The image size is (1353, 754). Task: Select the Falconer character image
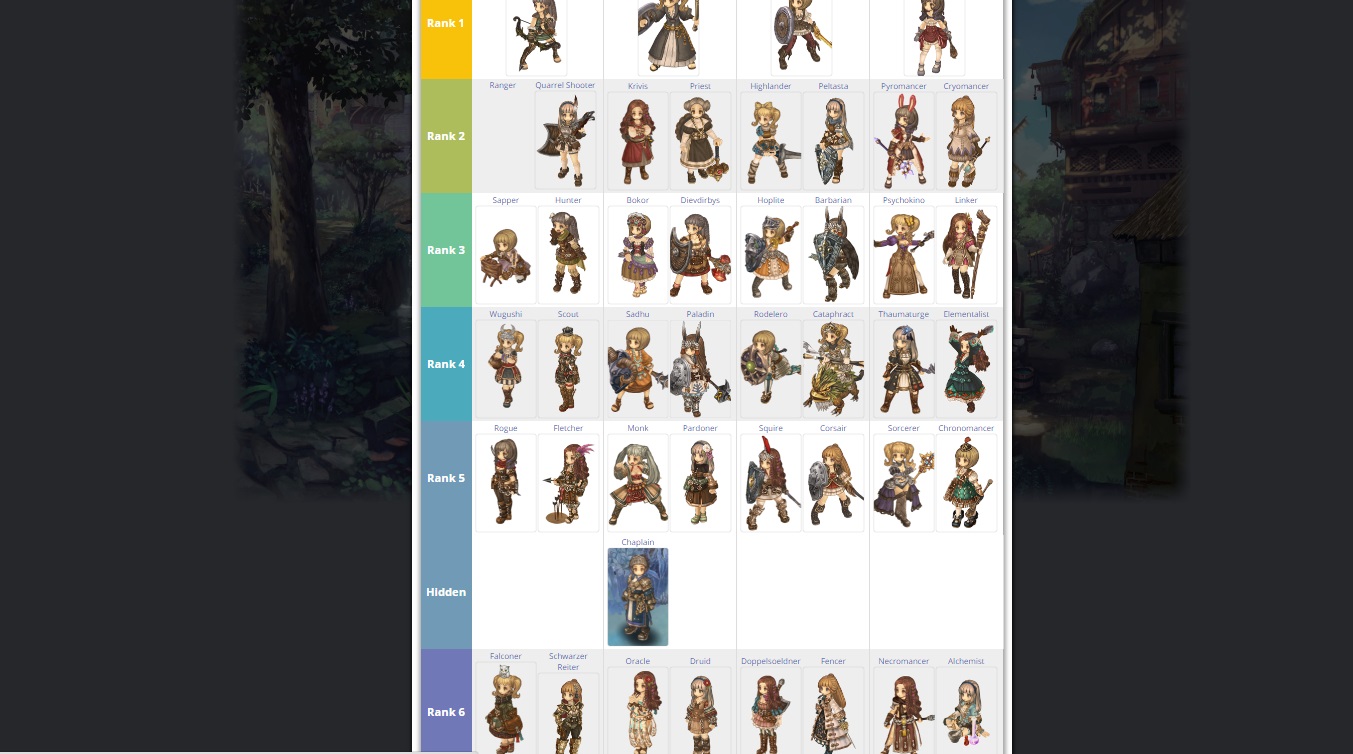[505, 708]
